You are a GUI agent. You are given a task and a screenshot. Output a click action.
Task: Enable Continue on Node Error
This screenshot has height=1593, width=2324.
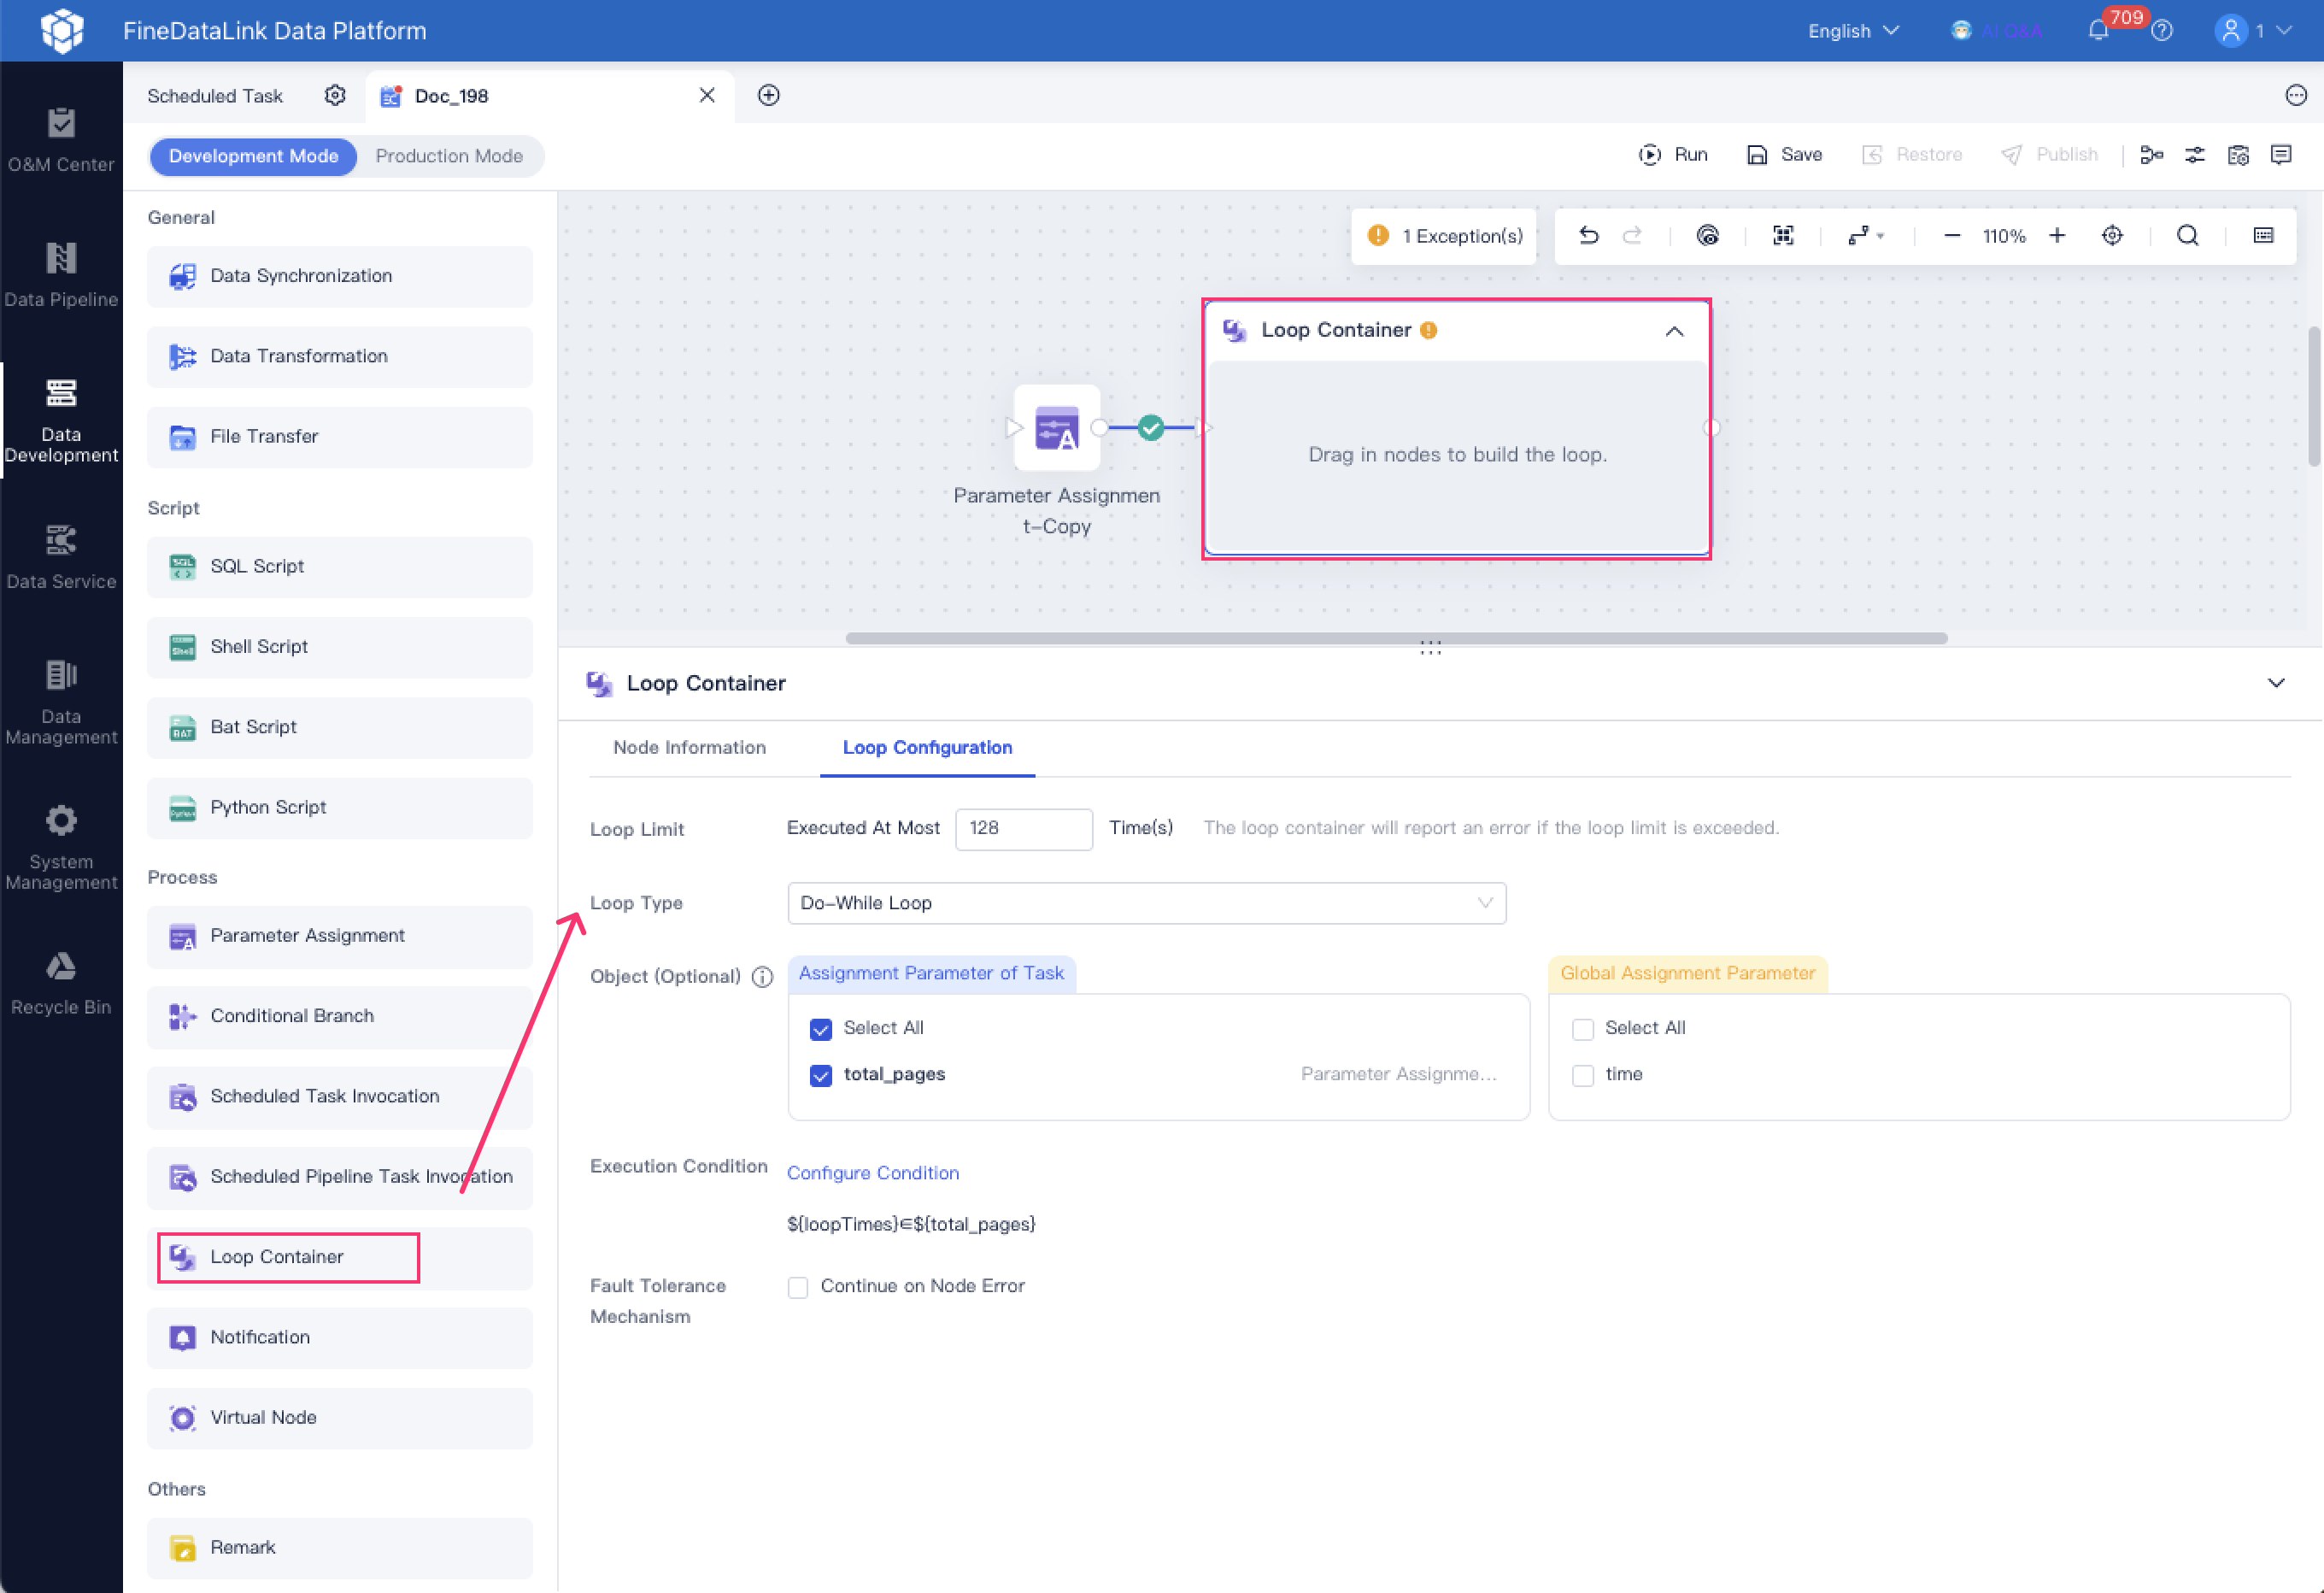tap(797, 1287)
